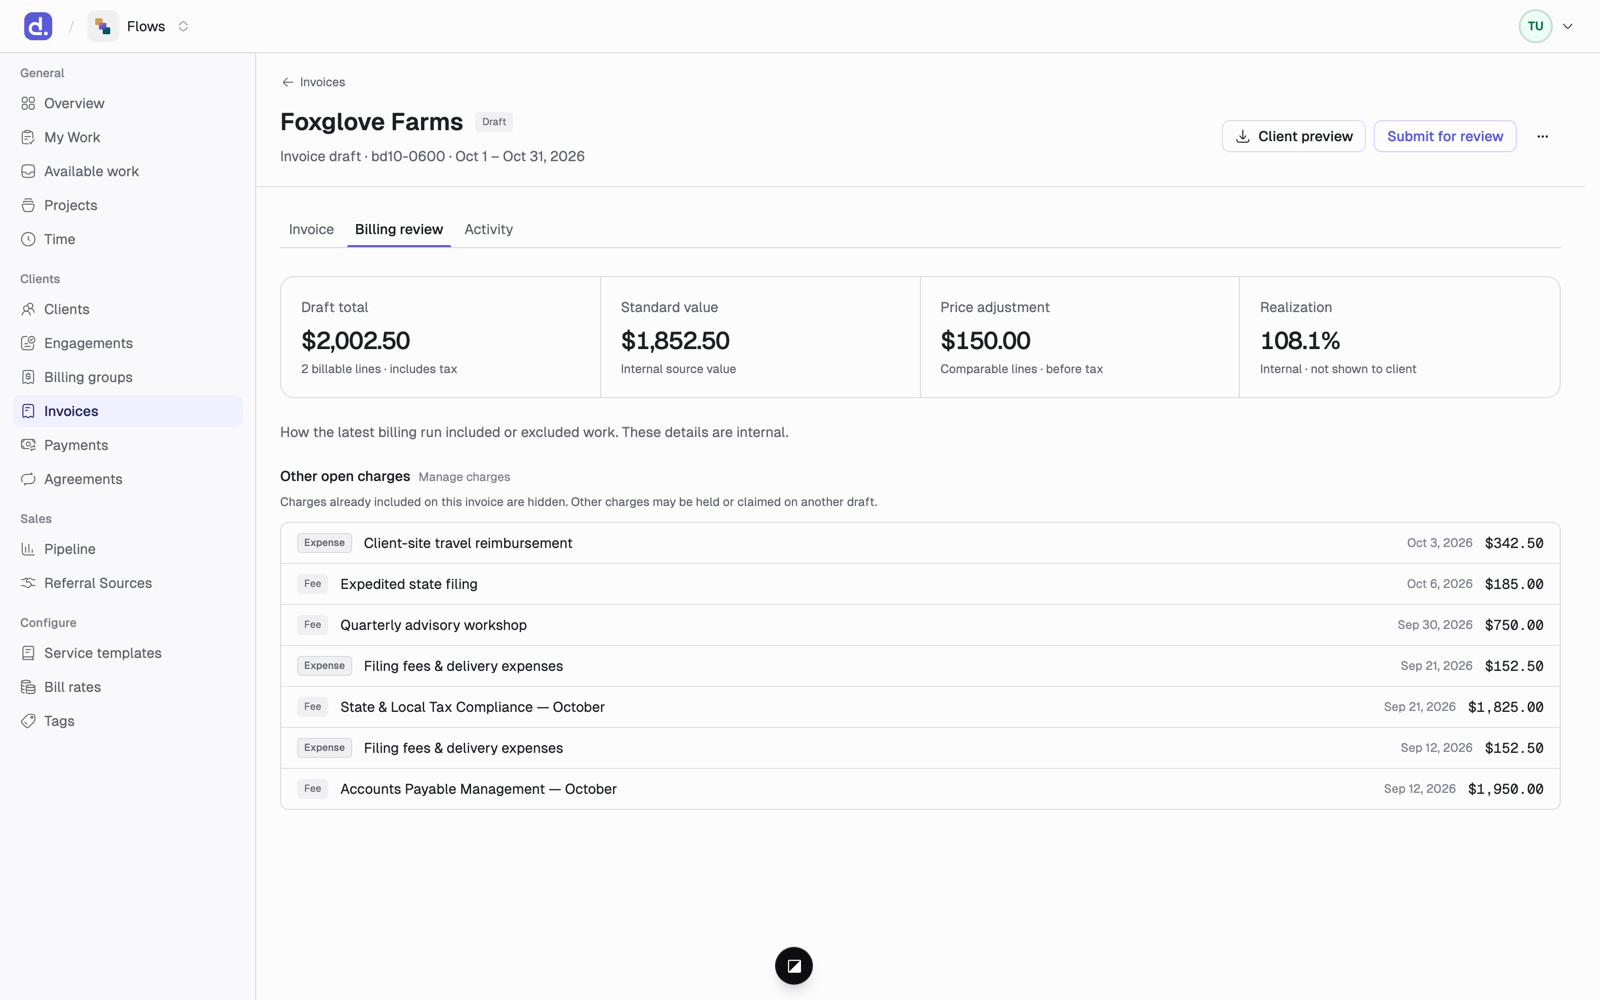Open the floating edit widget button

(x=794, y=966)
